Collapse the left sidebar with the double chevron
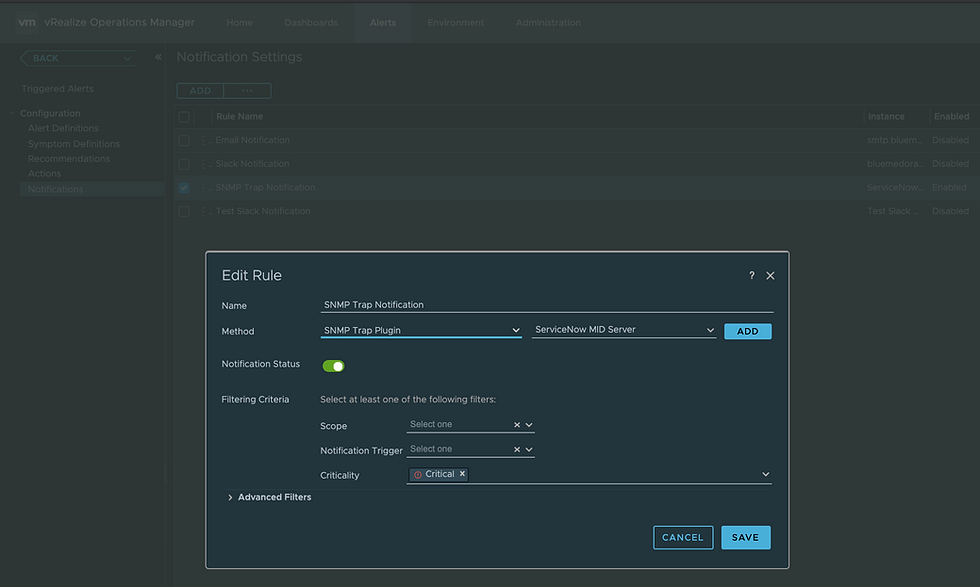Viewport: 980px width, 587px height. pyautogui.click(x=158, y=57)
